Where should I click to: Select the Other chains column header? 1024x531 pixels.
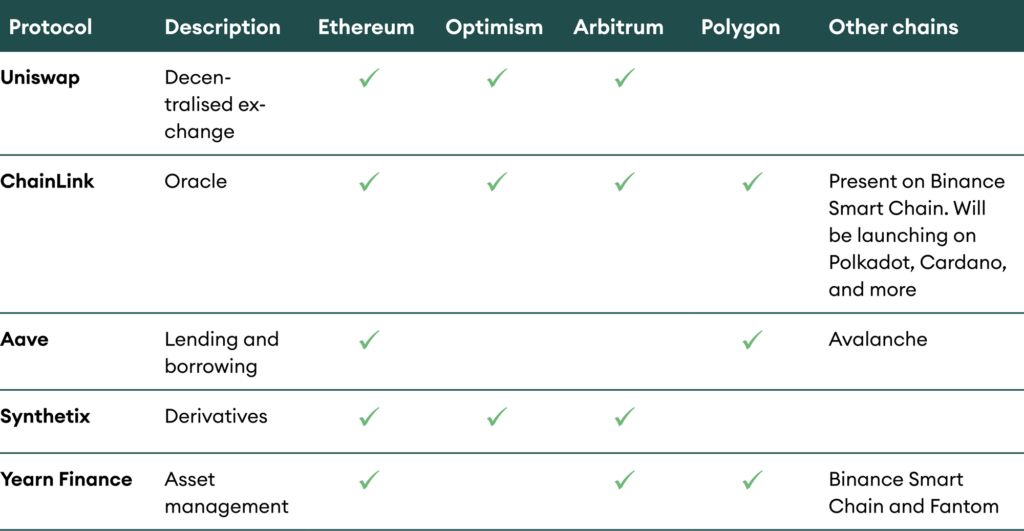tap(893, 27)
